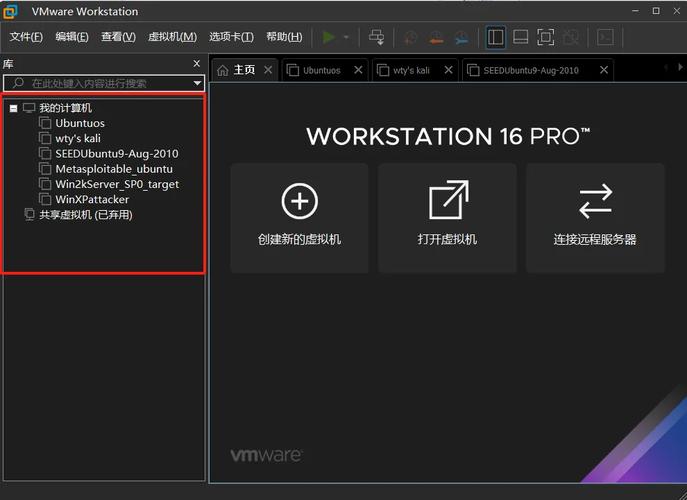This screenshot has height=500, width=687.
Task: Open the 虚拟机(M) menu
Action: pos(172,37)
